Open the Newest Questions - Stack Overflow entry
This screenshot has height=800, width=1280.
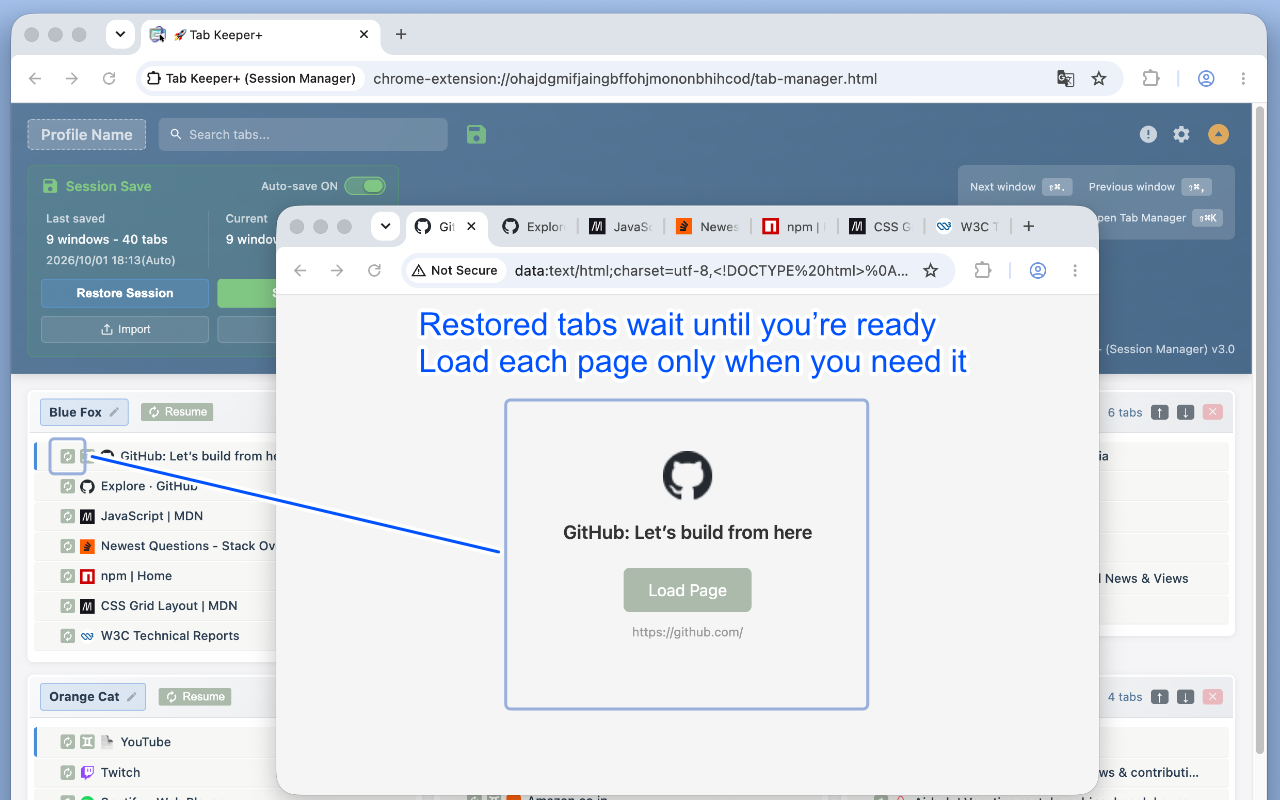[x=187, y=546]
